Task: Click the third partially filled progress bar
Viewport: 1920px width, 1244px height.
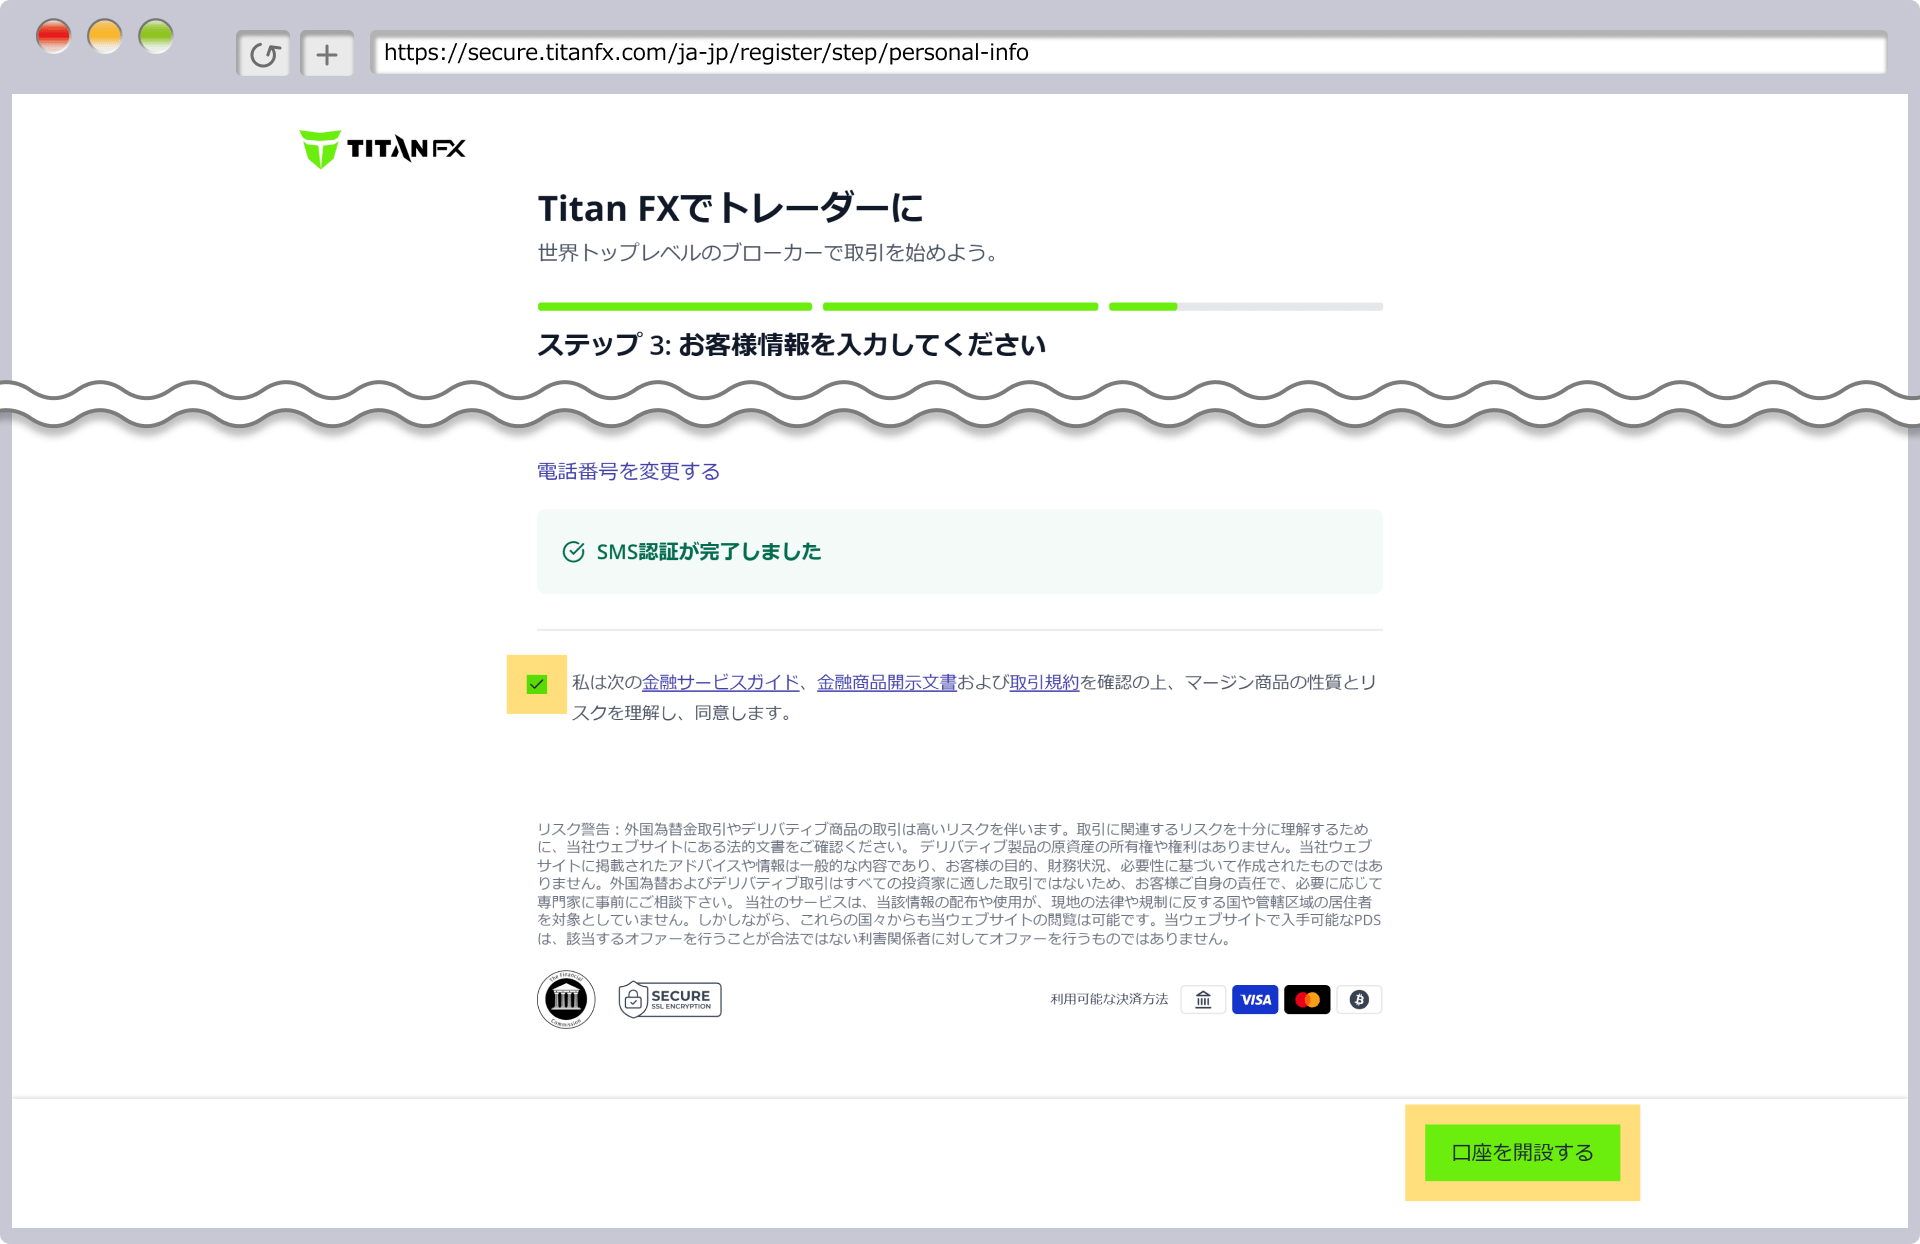Action: point(1246,307)
